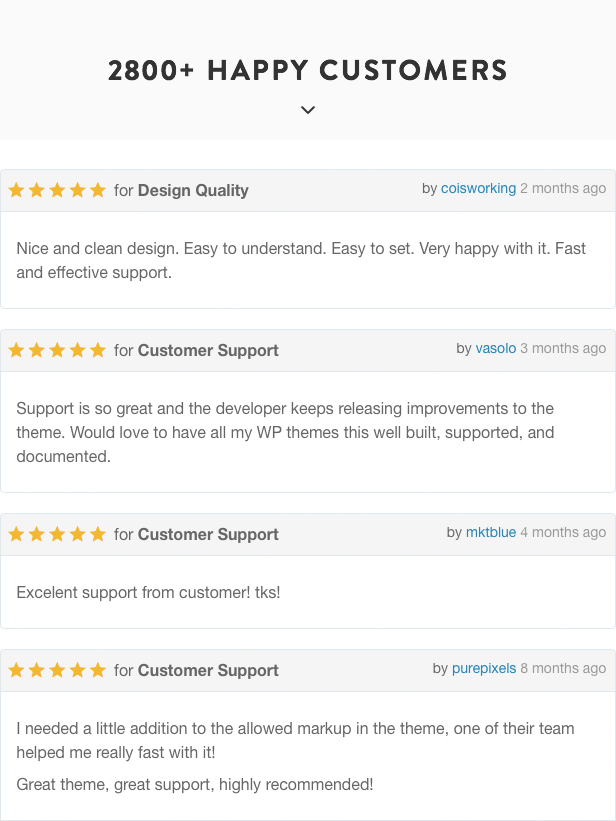Viewport: 616px width, 821px height.
Task: Click the 'Nice and clean design' review text
Action: coord(301,260)
